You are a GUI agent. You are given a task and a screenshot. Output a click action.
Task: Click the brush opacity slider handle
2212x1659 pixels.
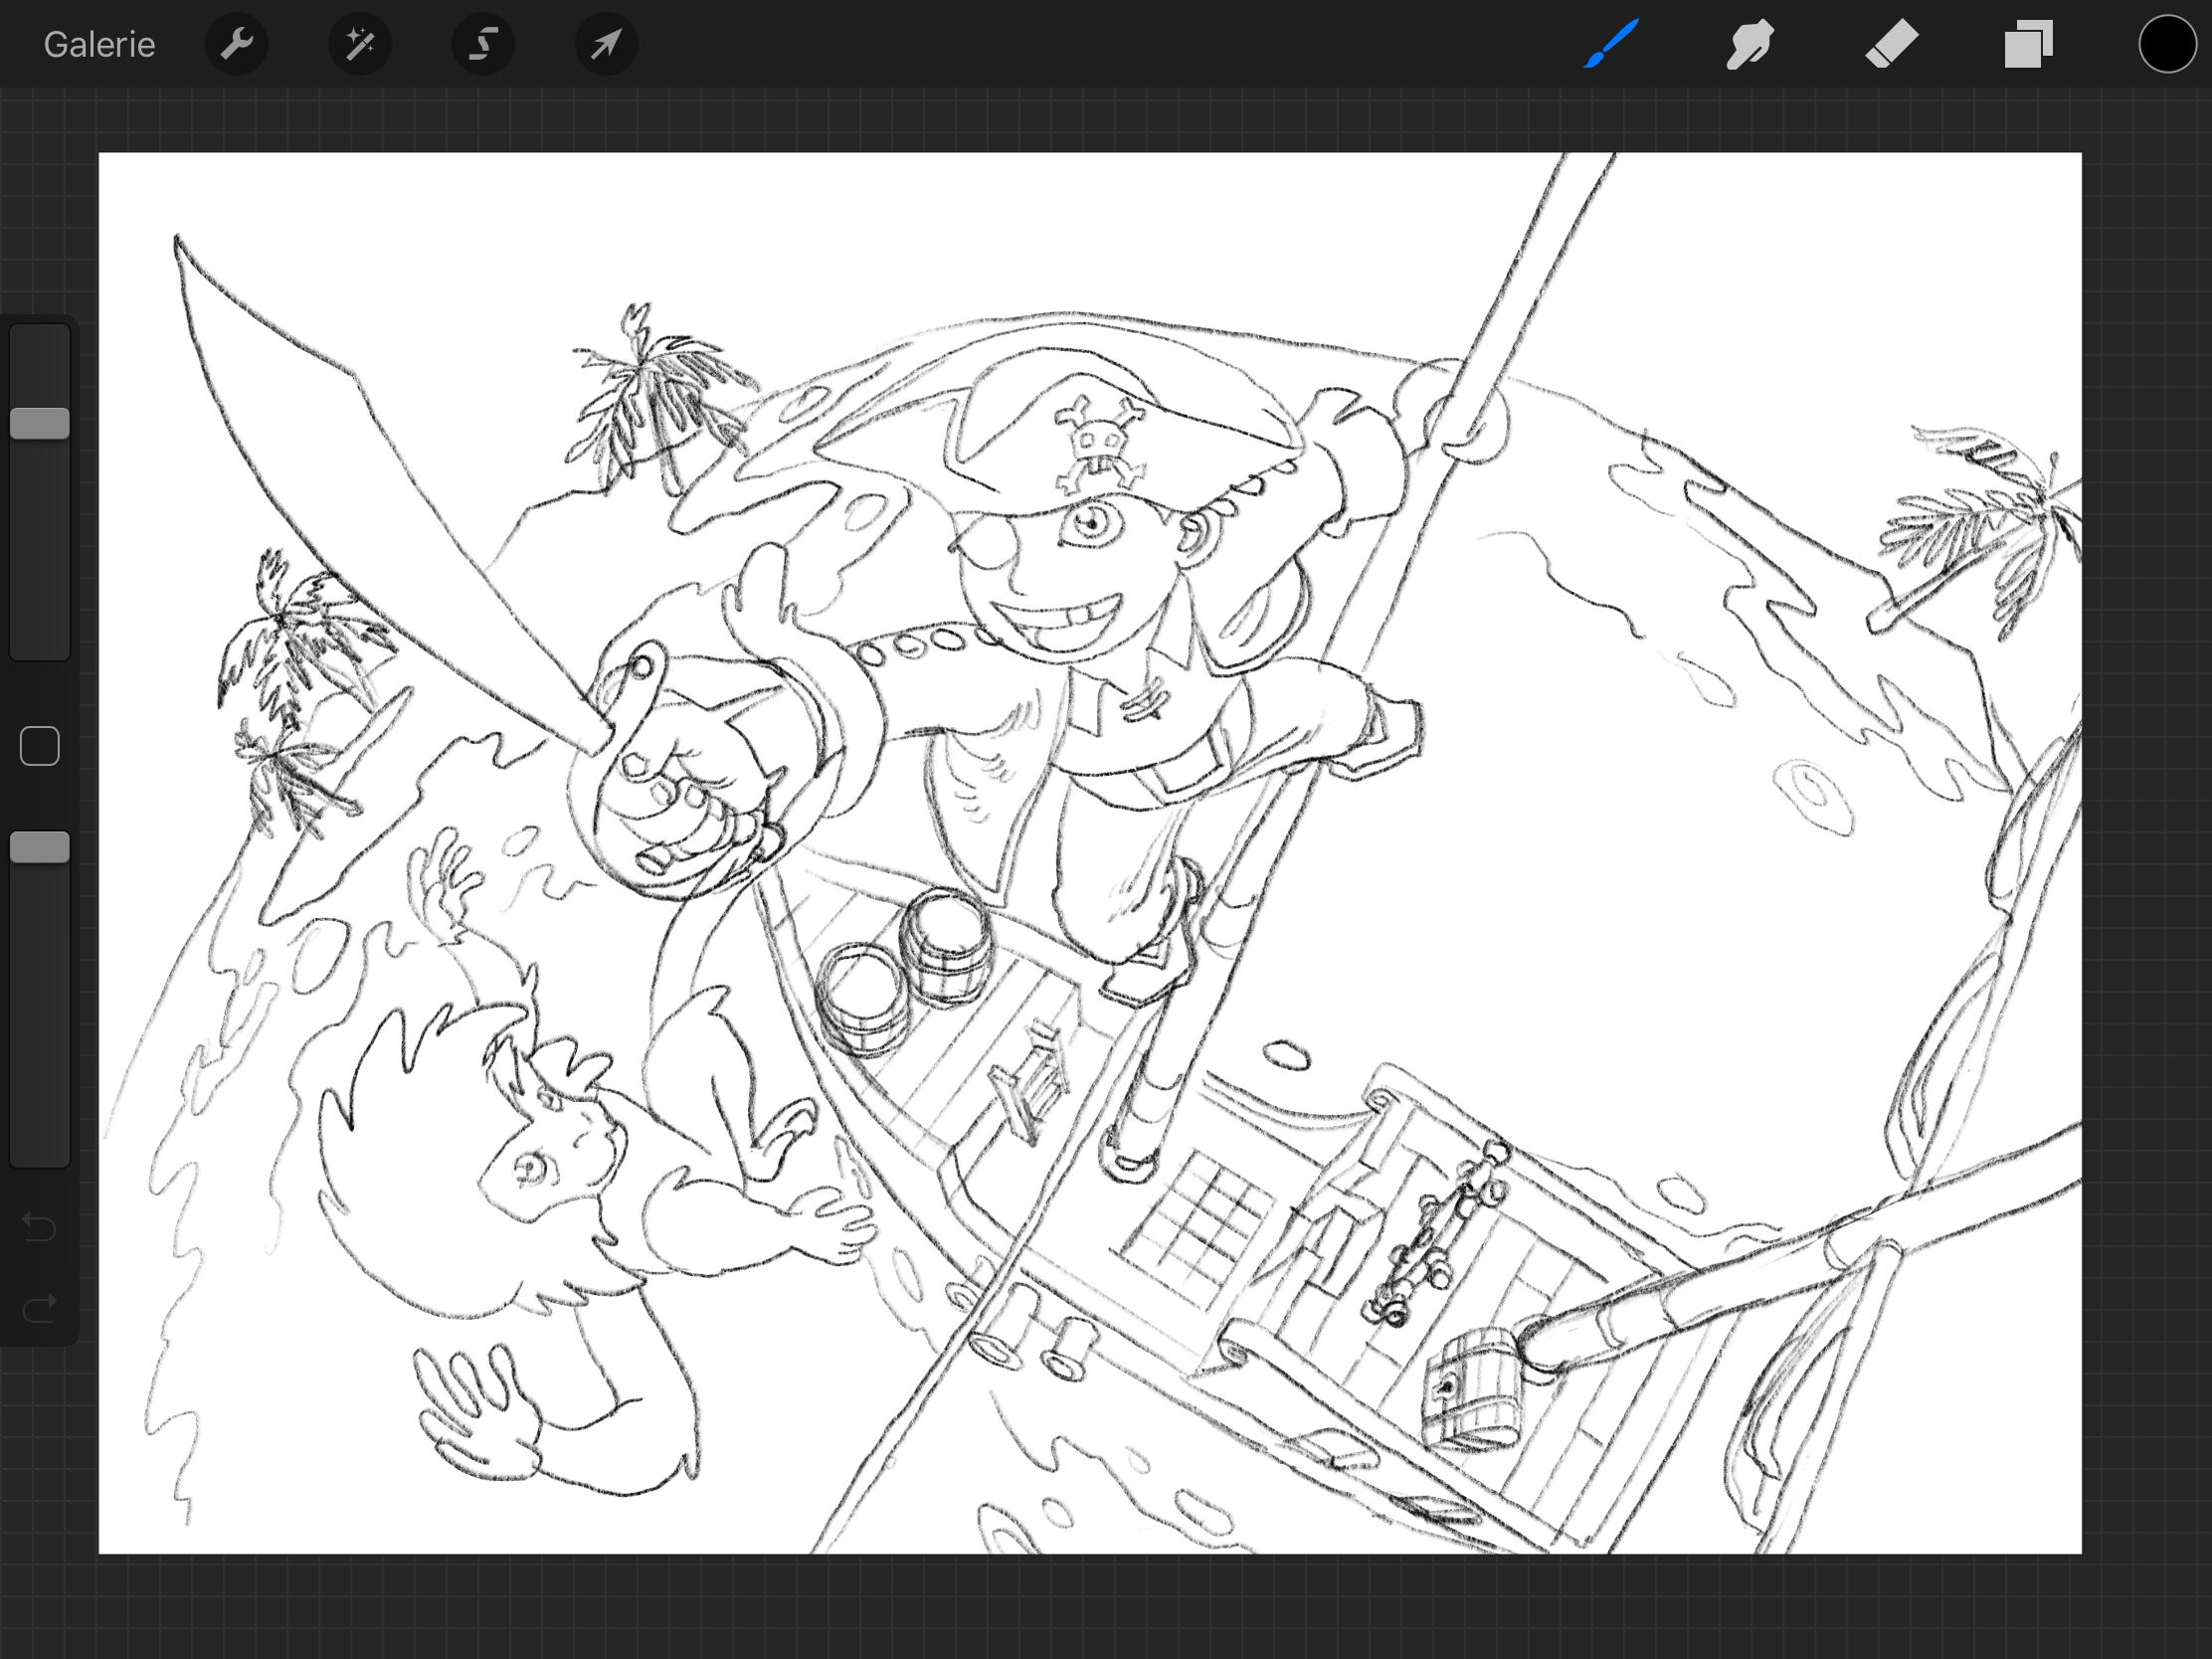coord(40,848)
